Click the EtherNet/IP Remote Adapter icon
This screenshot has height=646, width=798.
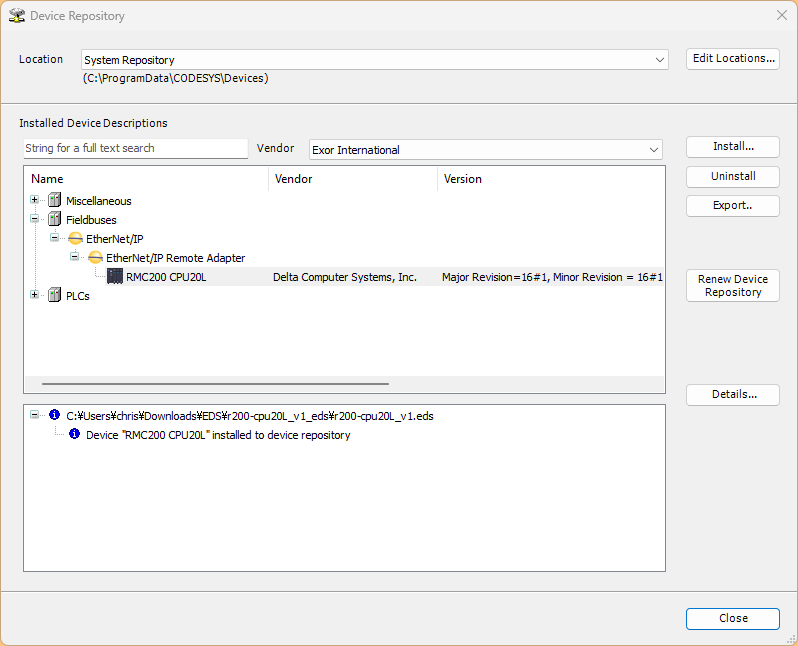point(95,258)
